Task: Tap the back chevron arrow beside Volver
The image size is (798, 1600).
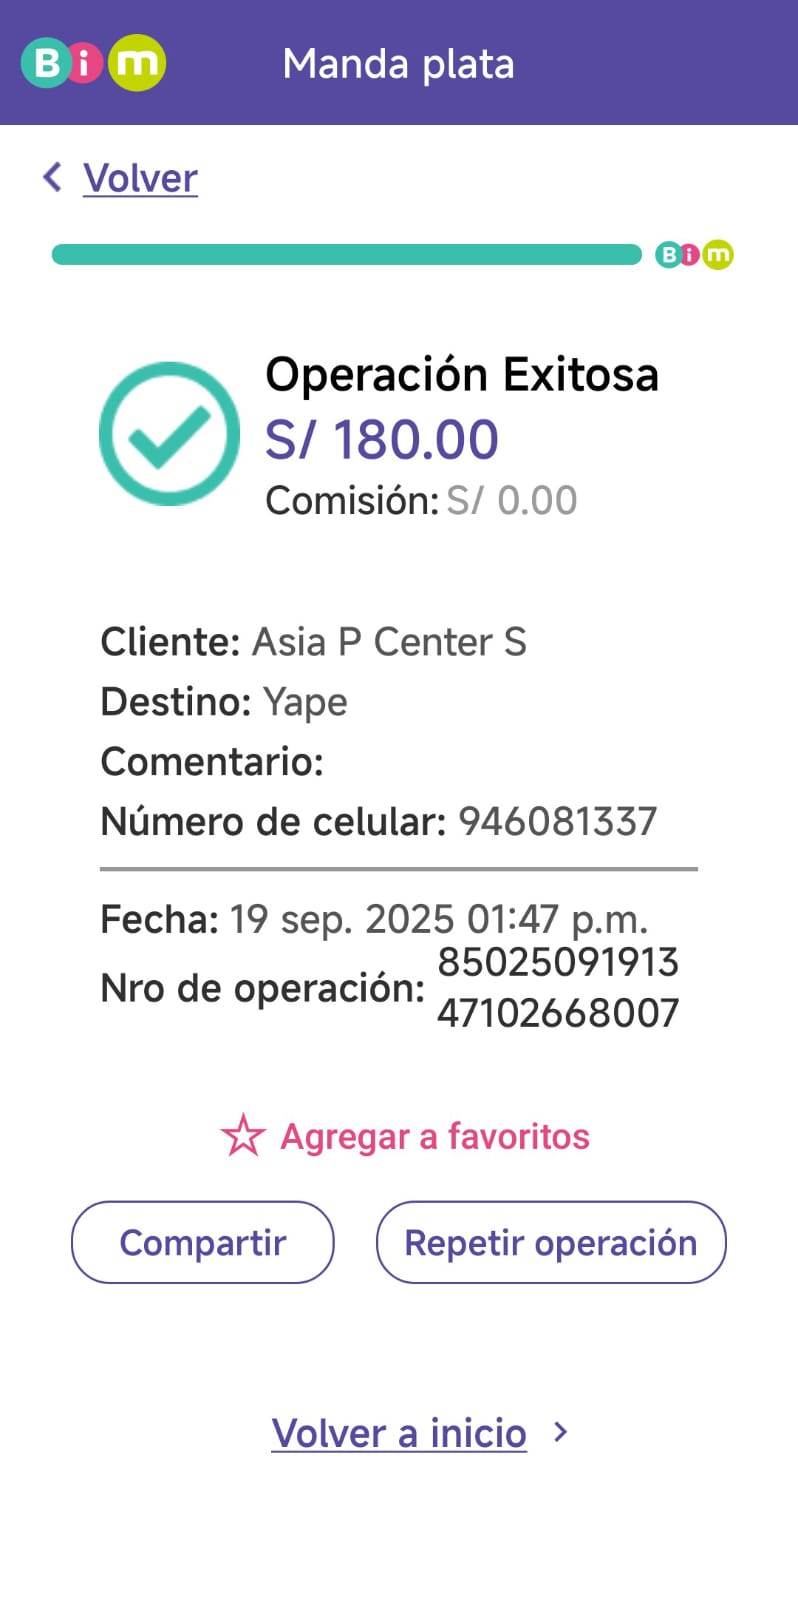Action: [x=53, y=177]
